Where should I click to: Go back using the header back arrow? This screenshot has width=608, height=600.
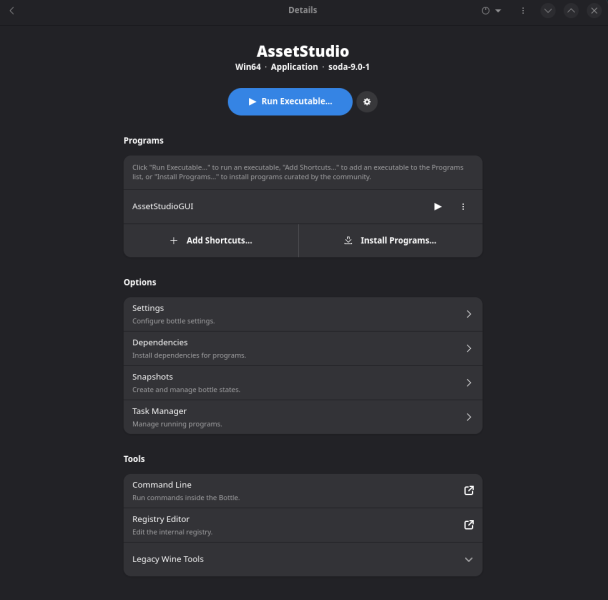[x=12, y=11]
